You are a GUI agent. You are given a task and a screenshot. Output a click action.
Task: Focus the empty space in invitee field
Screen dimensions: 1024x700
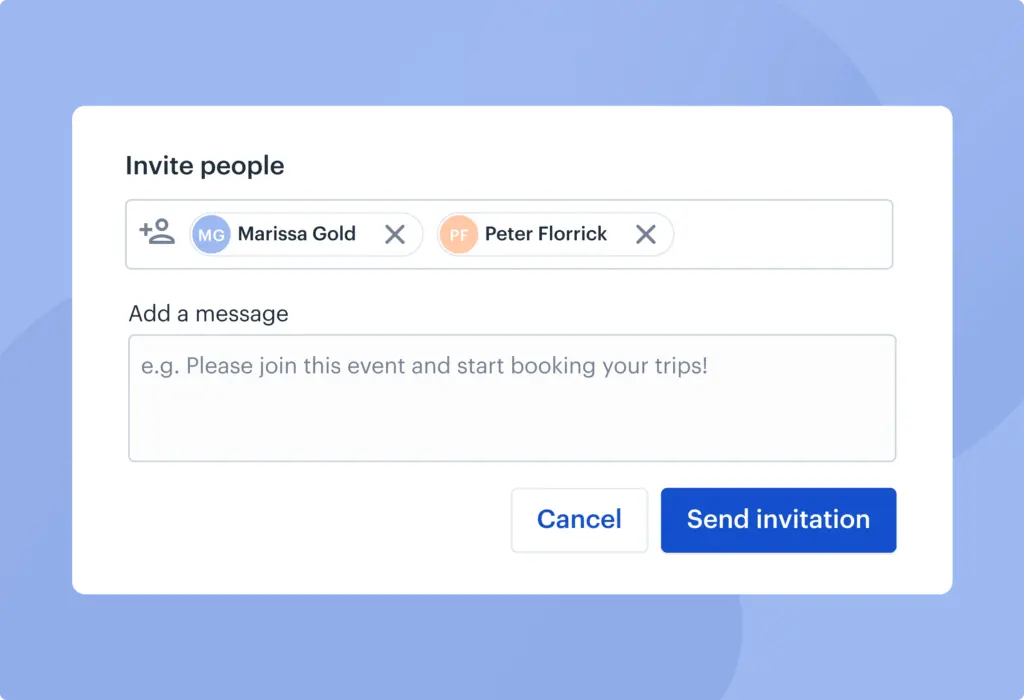pyautogui.click(x=780, y=234)
